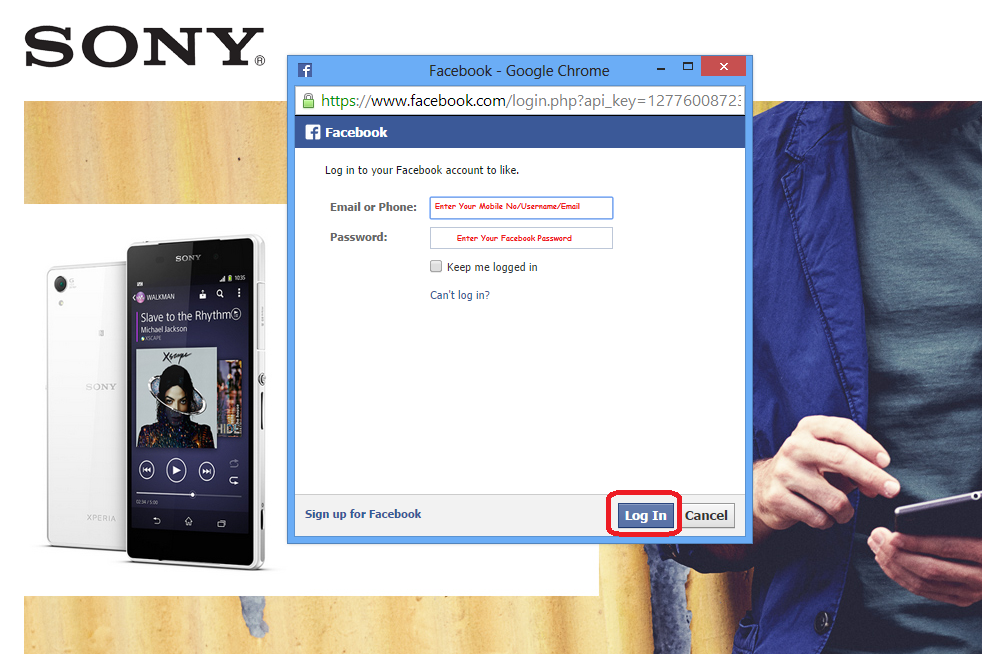Click the Facebook - Google Chrome title

519,71
